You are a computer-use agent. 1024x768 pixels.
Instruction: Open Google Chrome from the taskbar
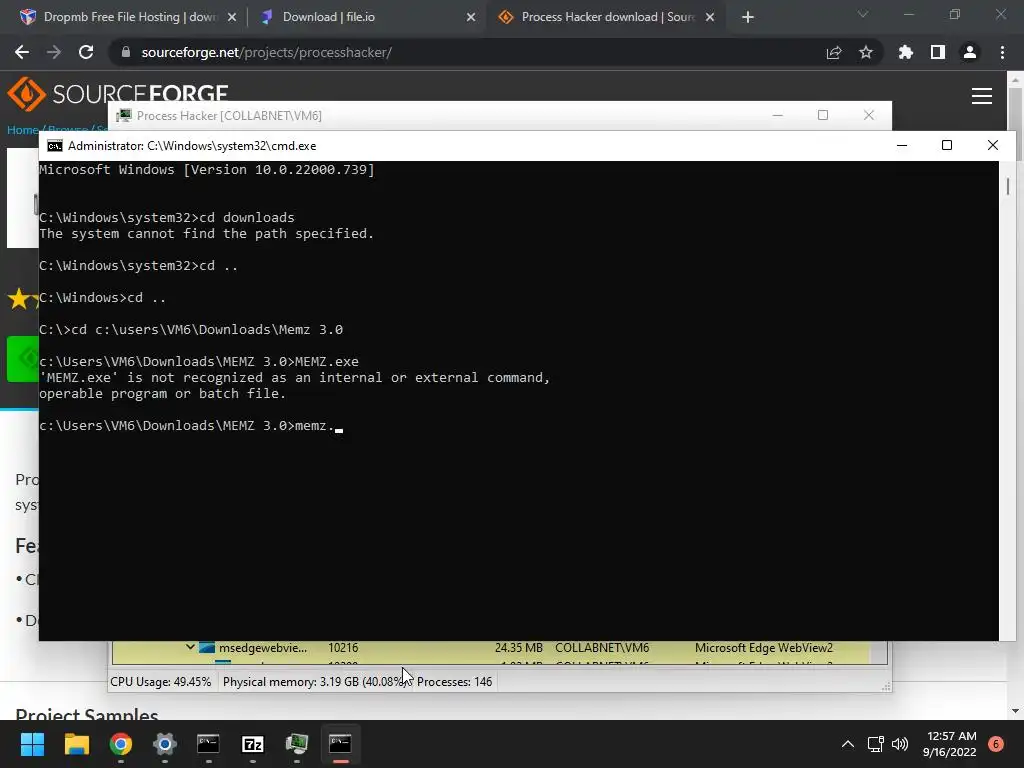121,744
